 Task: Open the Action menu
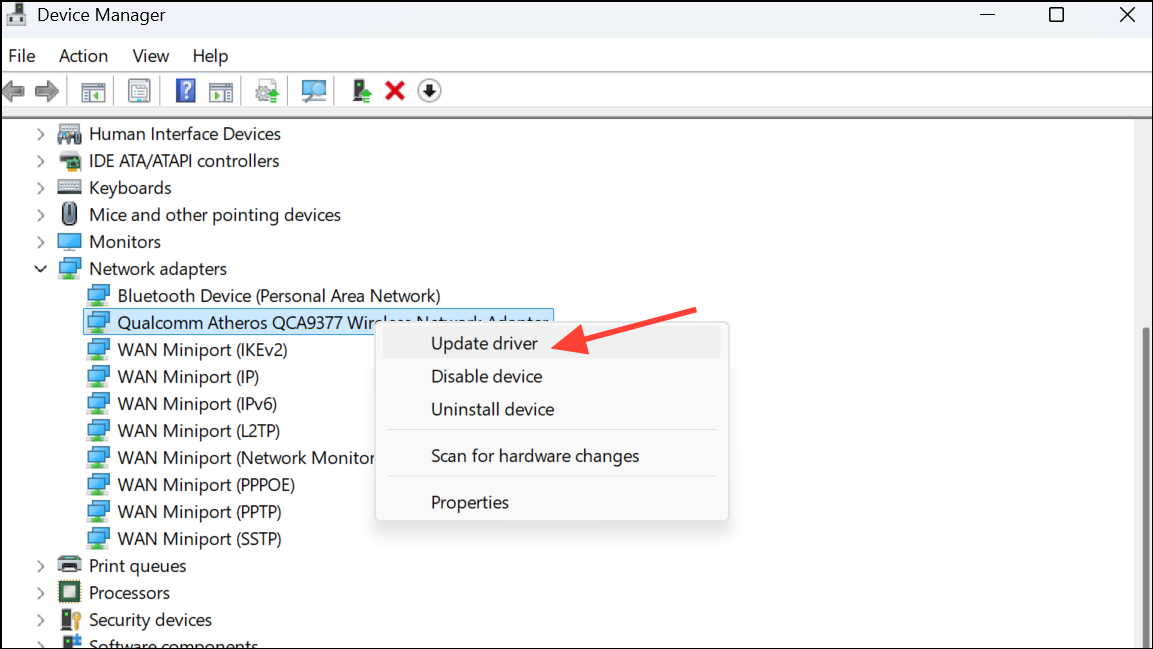[83, 56]
